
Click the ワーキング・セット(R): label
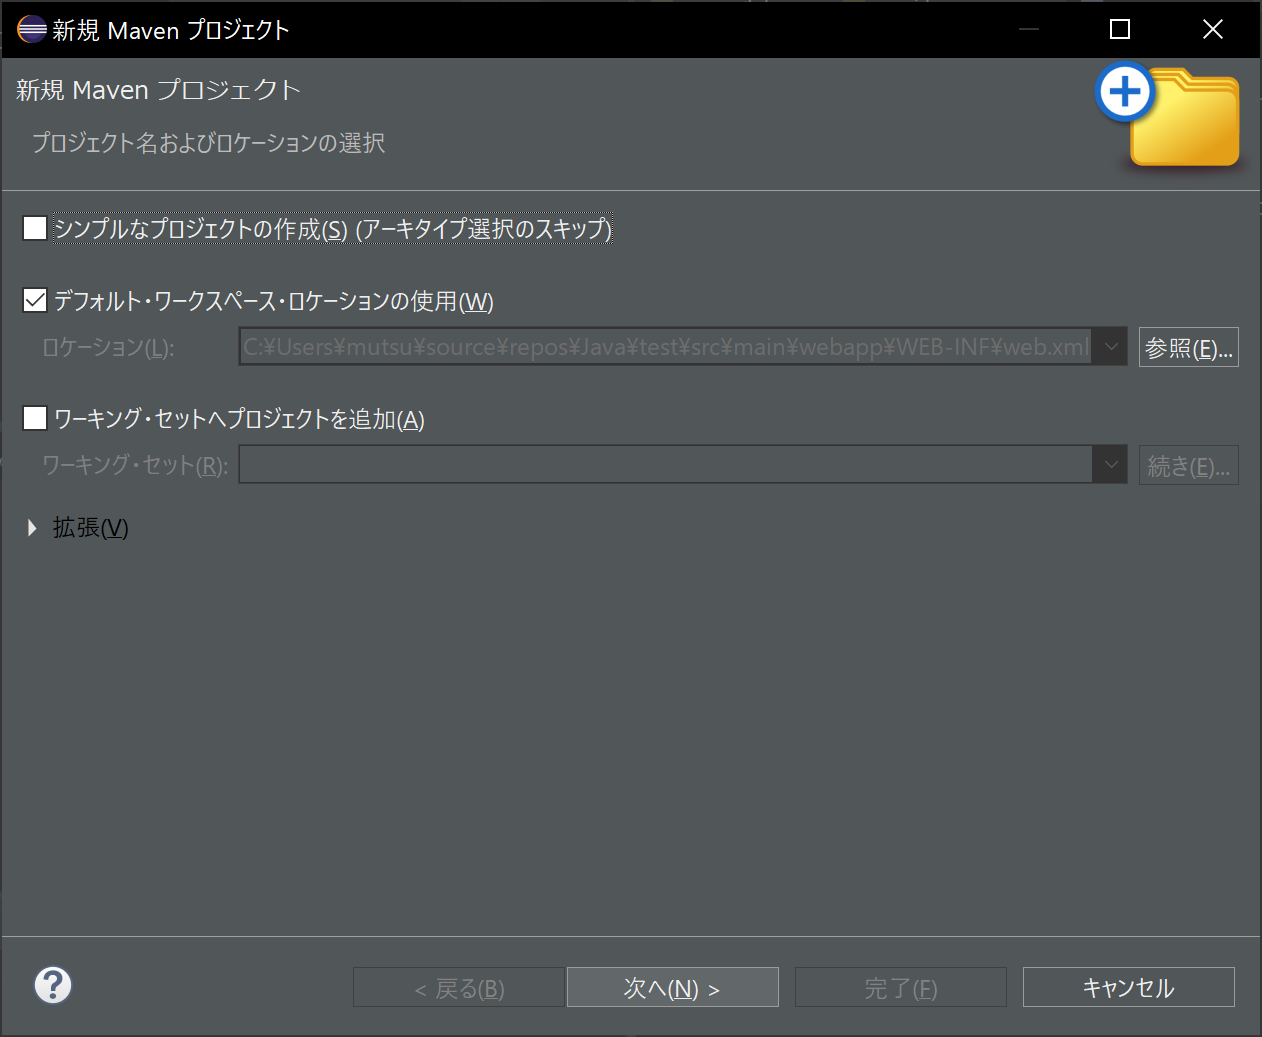click(x=135, y=465)
